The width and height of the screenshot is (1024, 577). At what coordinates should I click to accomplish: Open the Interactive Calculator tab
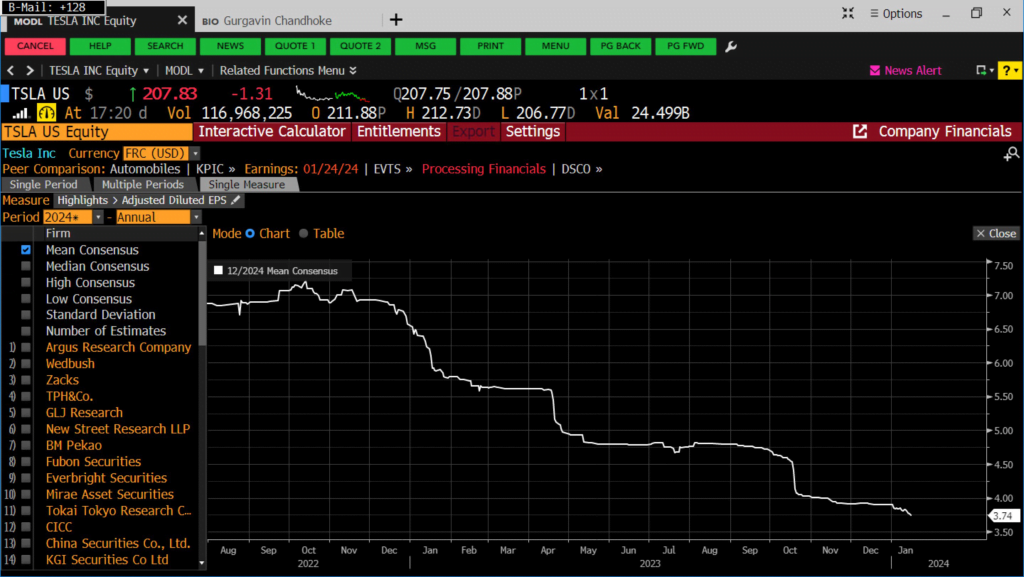[272, 132]
